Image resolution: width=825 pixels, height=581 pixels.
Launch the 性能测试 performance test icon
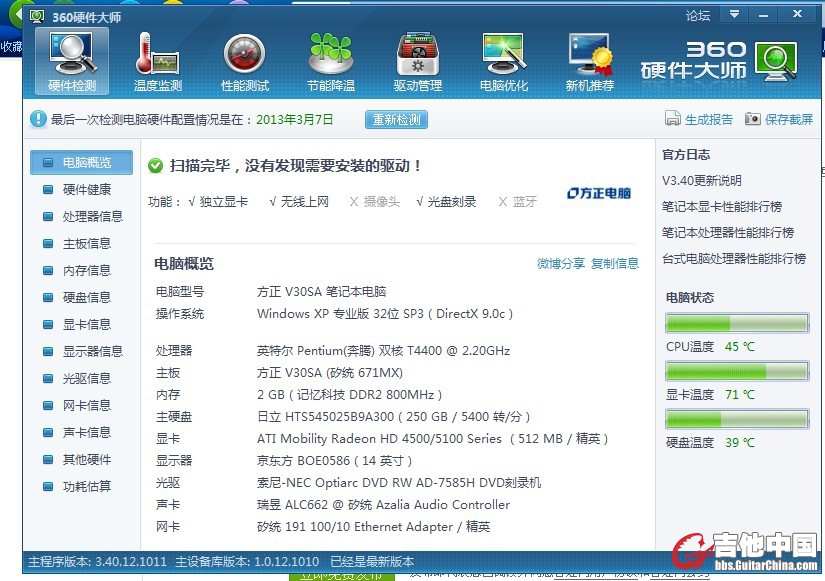(x=245, y=54)
